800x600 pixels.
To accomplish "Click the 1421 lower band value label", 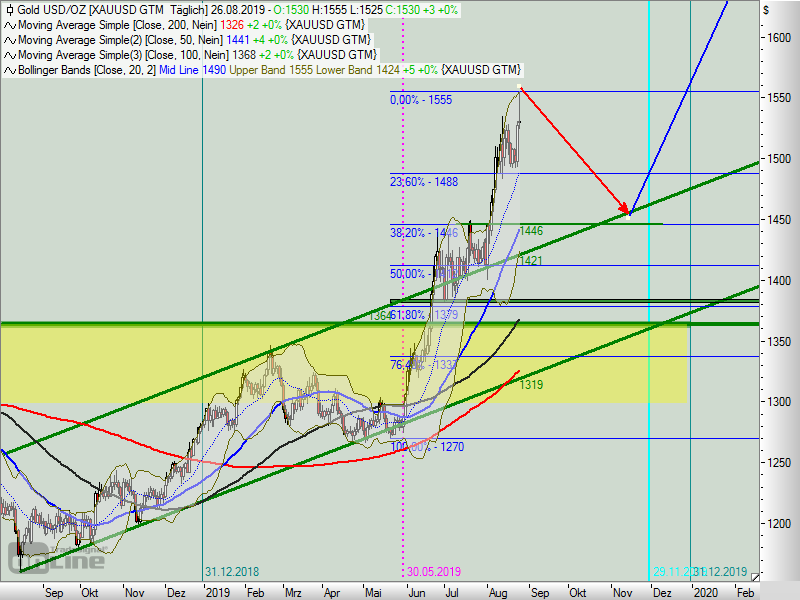I will click(531, 261).
